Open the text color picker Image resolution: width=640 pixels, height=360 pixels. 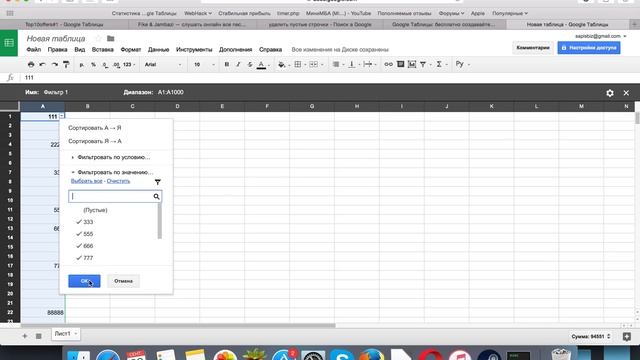click(263, 64)
